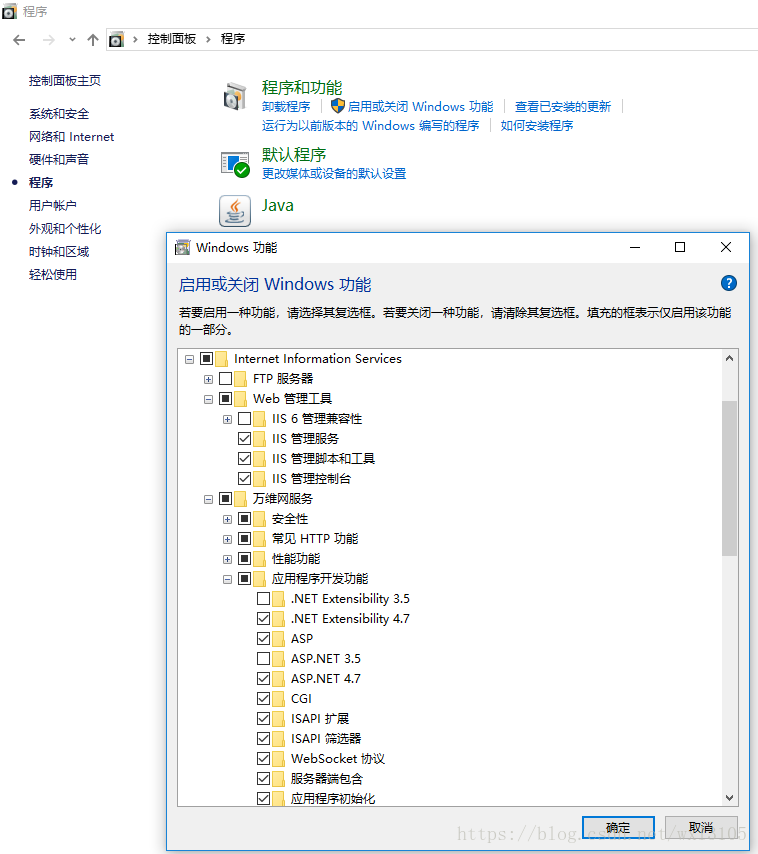Collapse the Internet Information Services node
Viewport: 758px width, 854px height.
point(190,359)
